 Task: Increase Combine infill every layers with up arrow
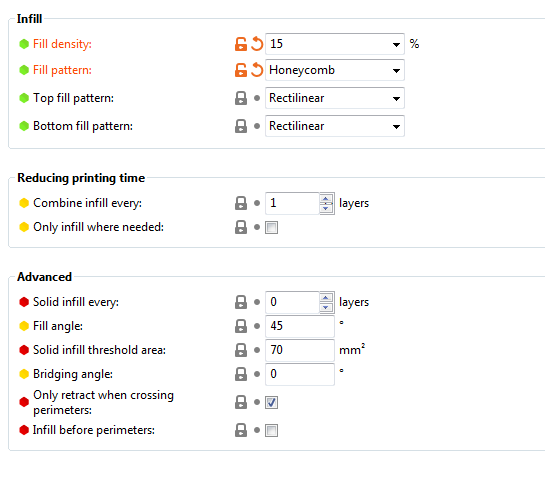point(326,199)
